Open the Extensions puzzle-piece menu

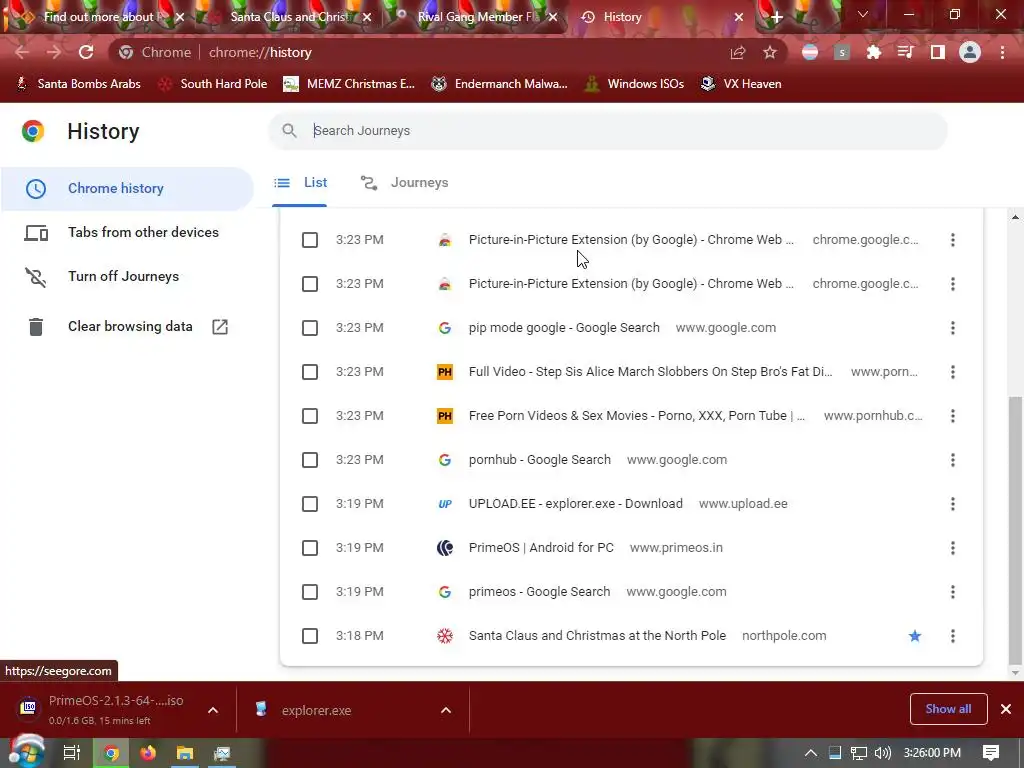click(874, 52)
